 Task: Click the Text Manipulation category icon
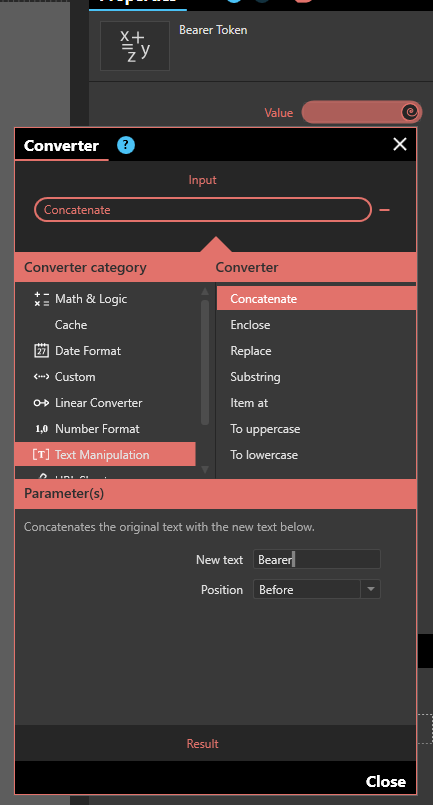[x=41, y=454]
